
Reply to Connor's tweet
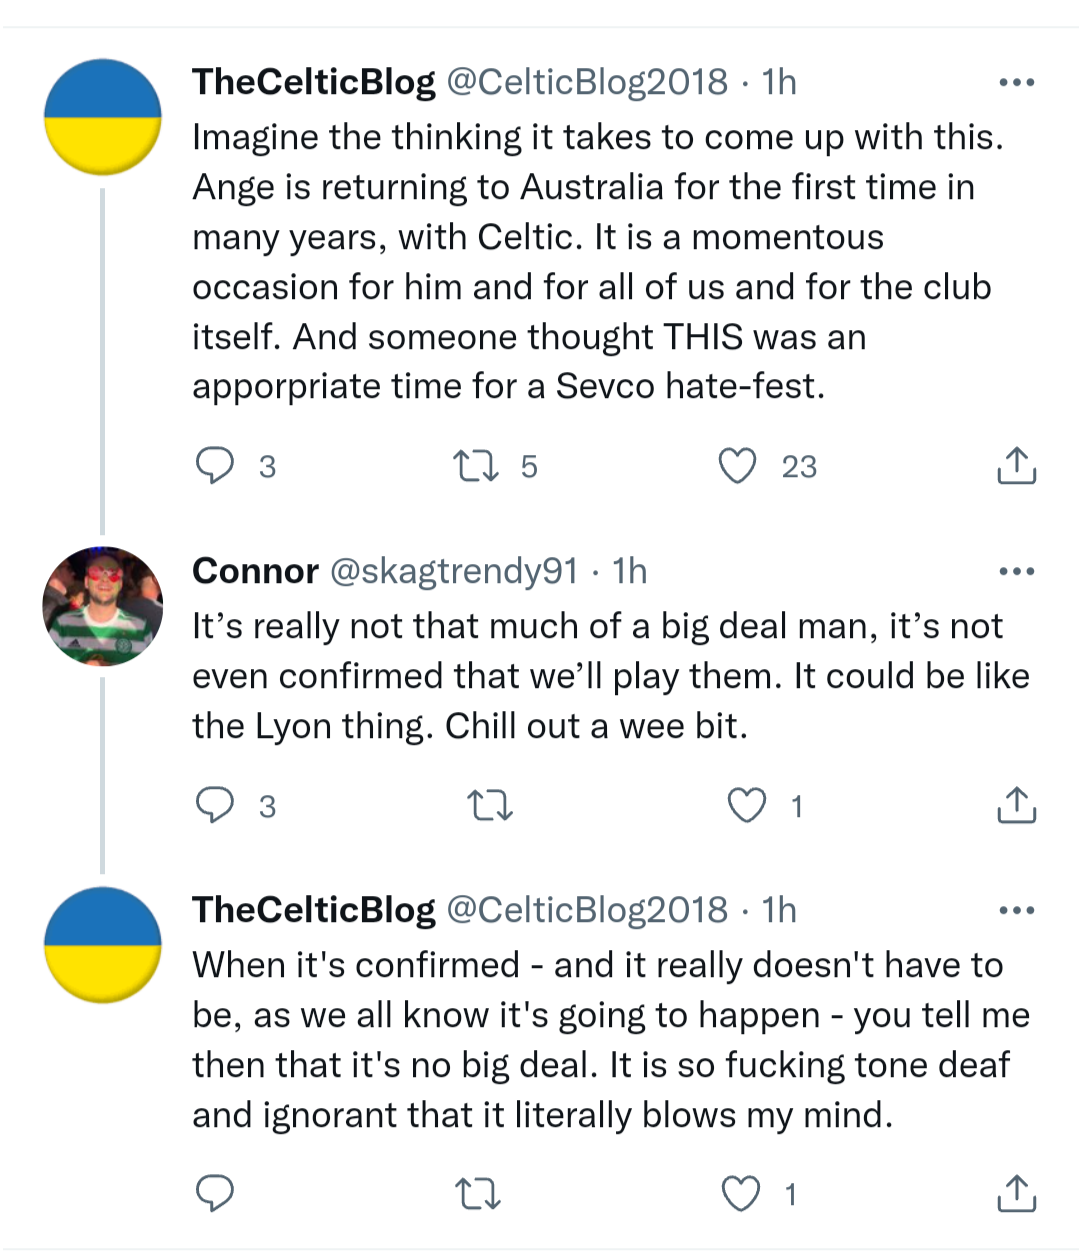pos(214,805)
